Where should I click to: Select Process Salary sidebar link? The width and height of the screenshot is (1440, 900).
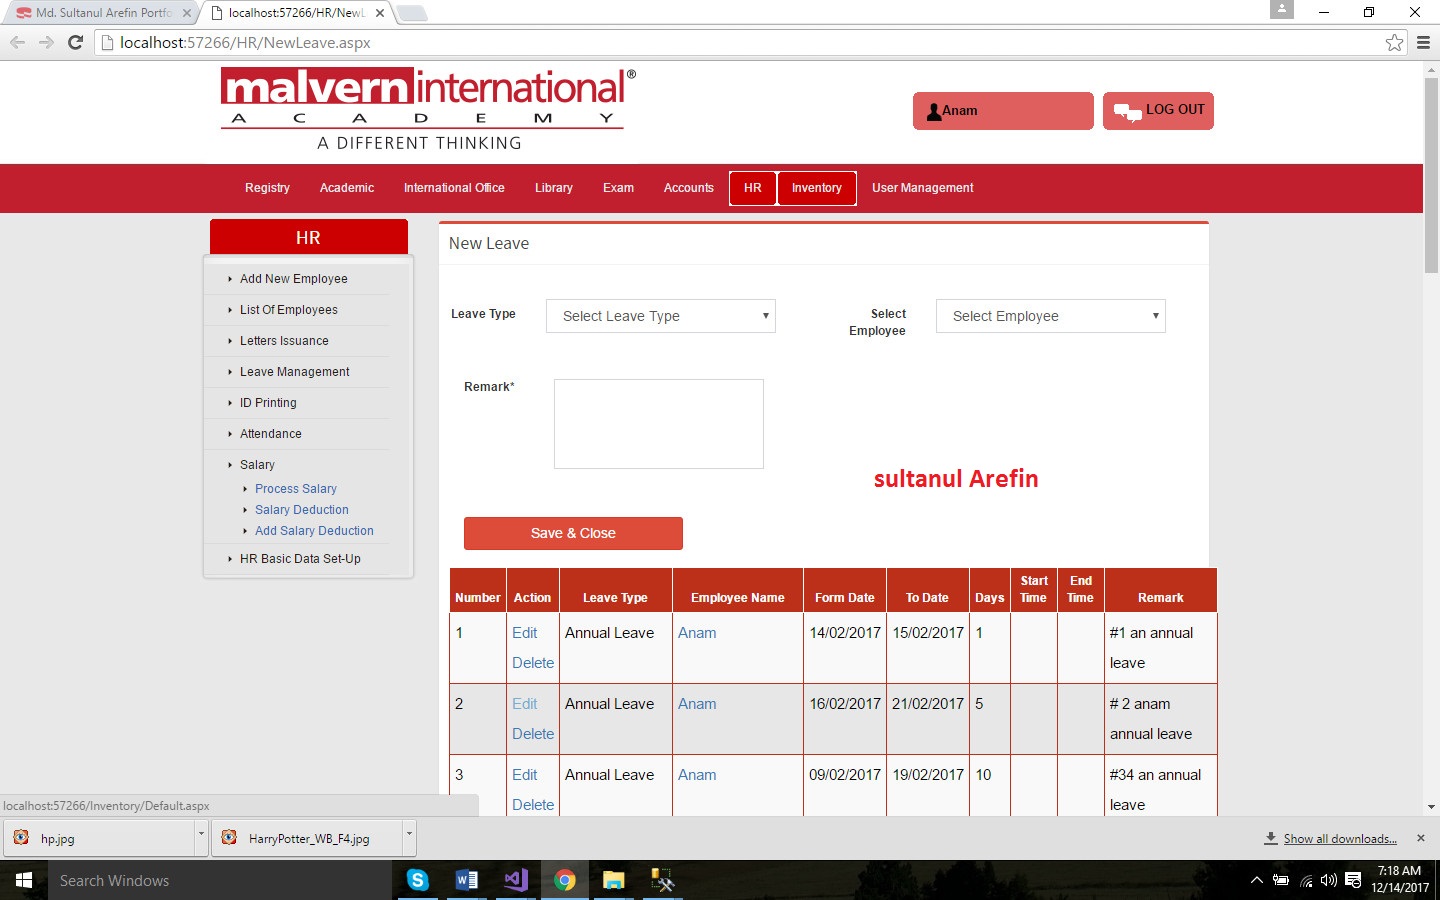(295, 489)
